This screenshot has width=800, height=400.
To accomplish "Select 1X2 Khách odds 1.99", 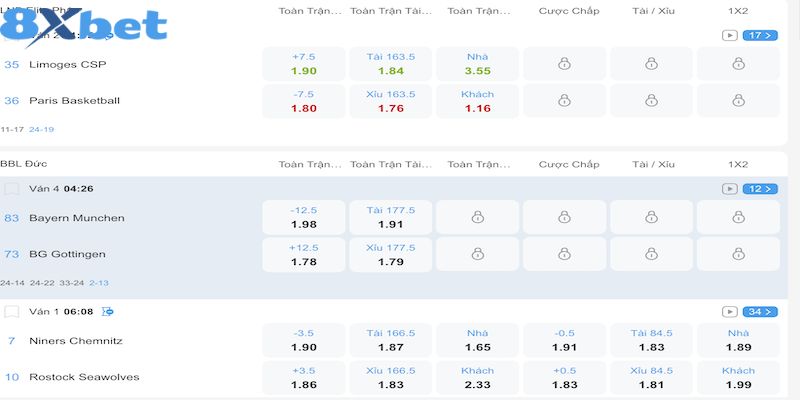I will [x=738, y=378].
